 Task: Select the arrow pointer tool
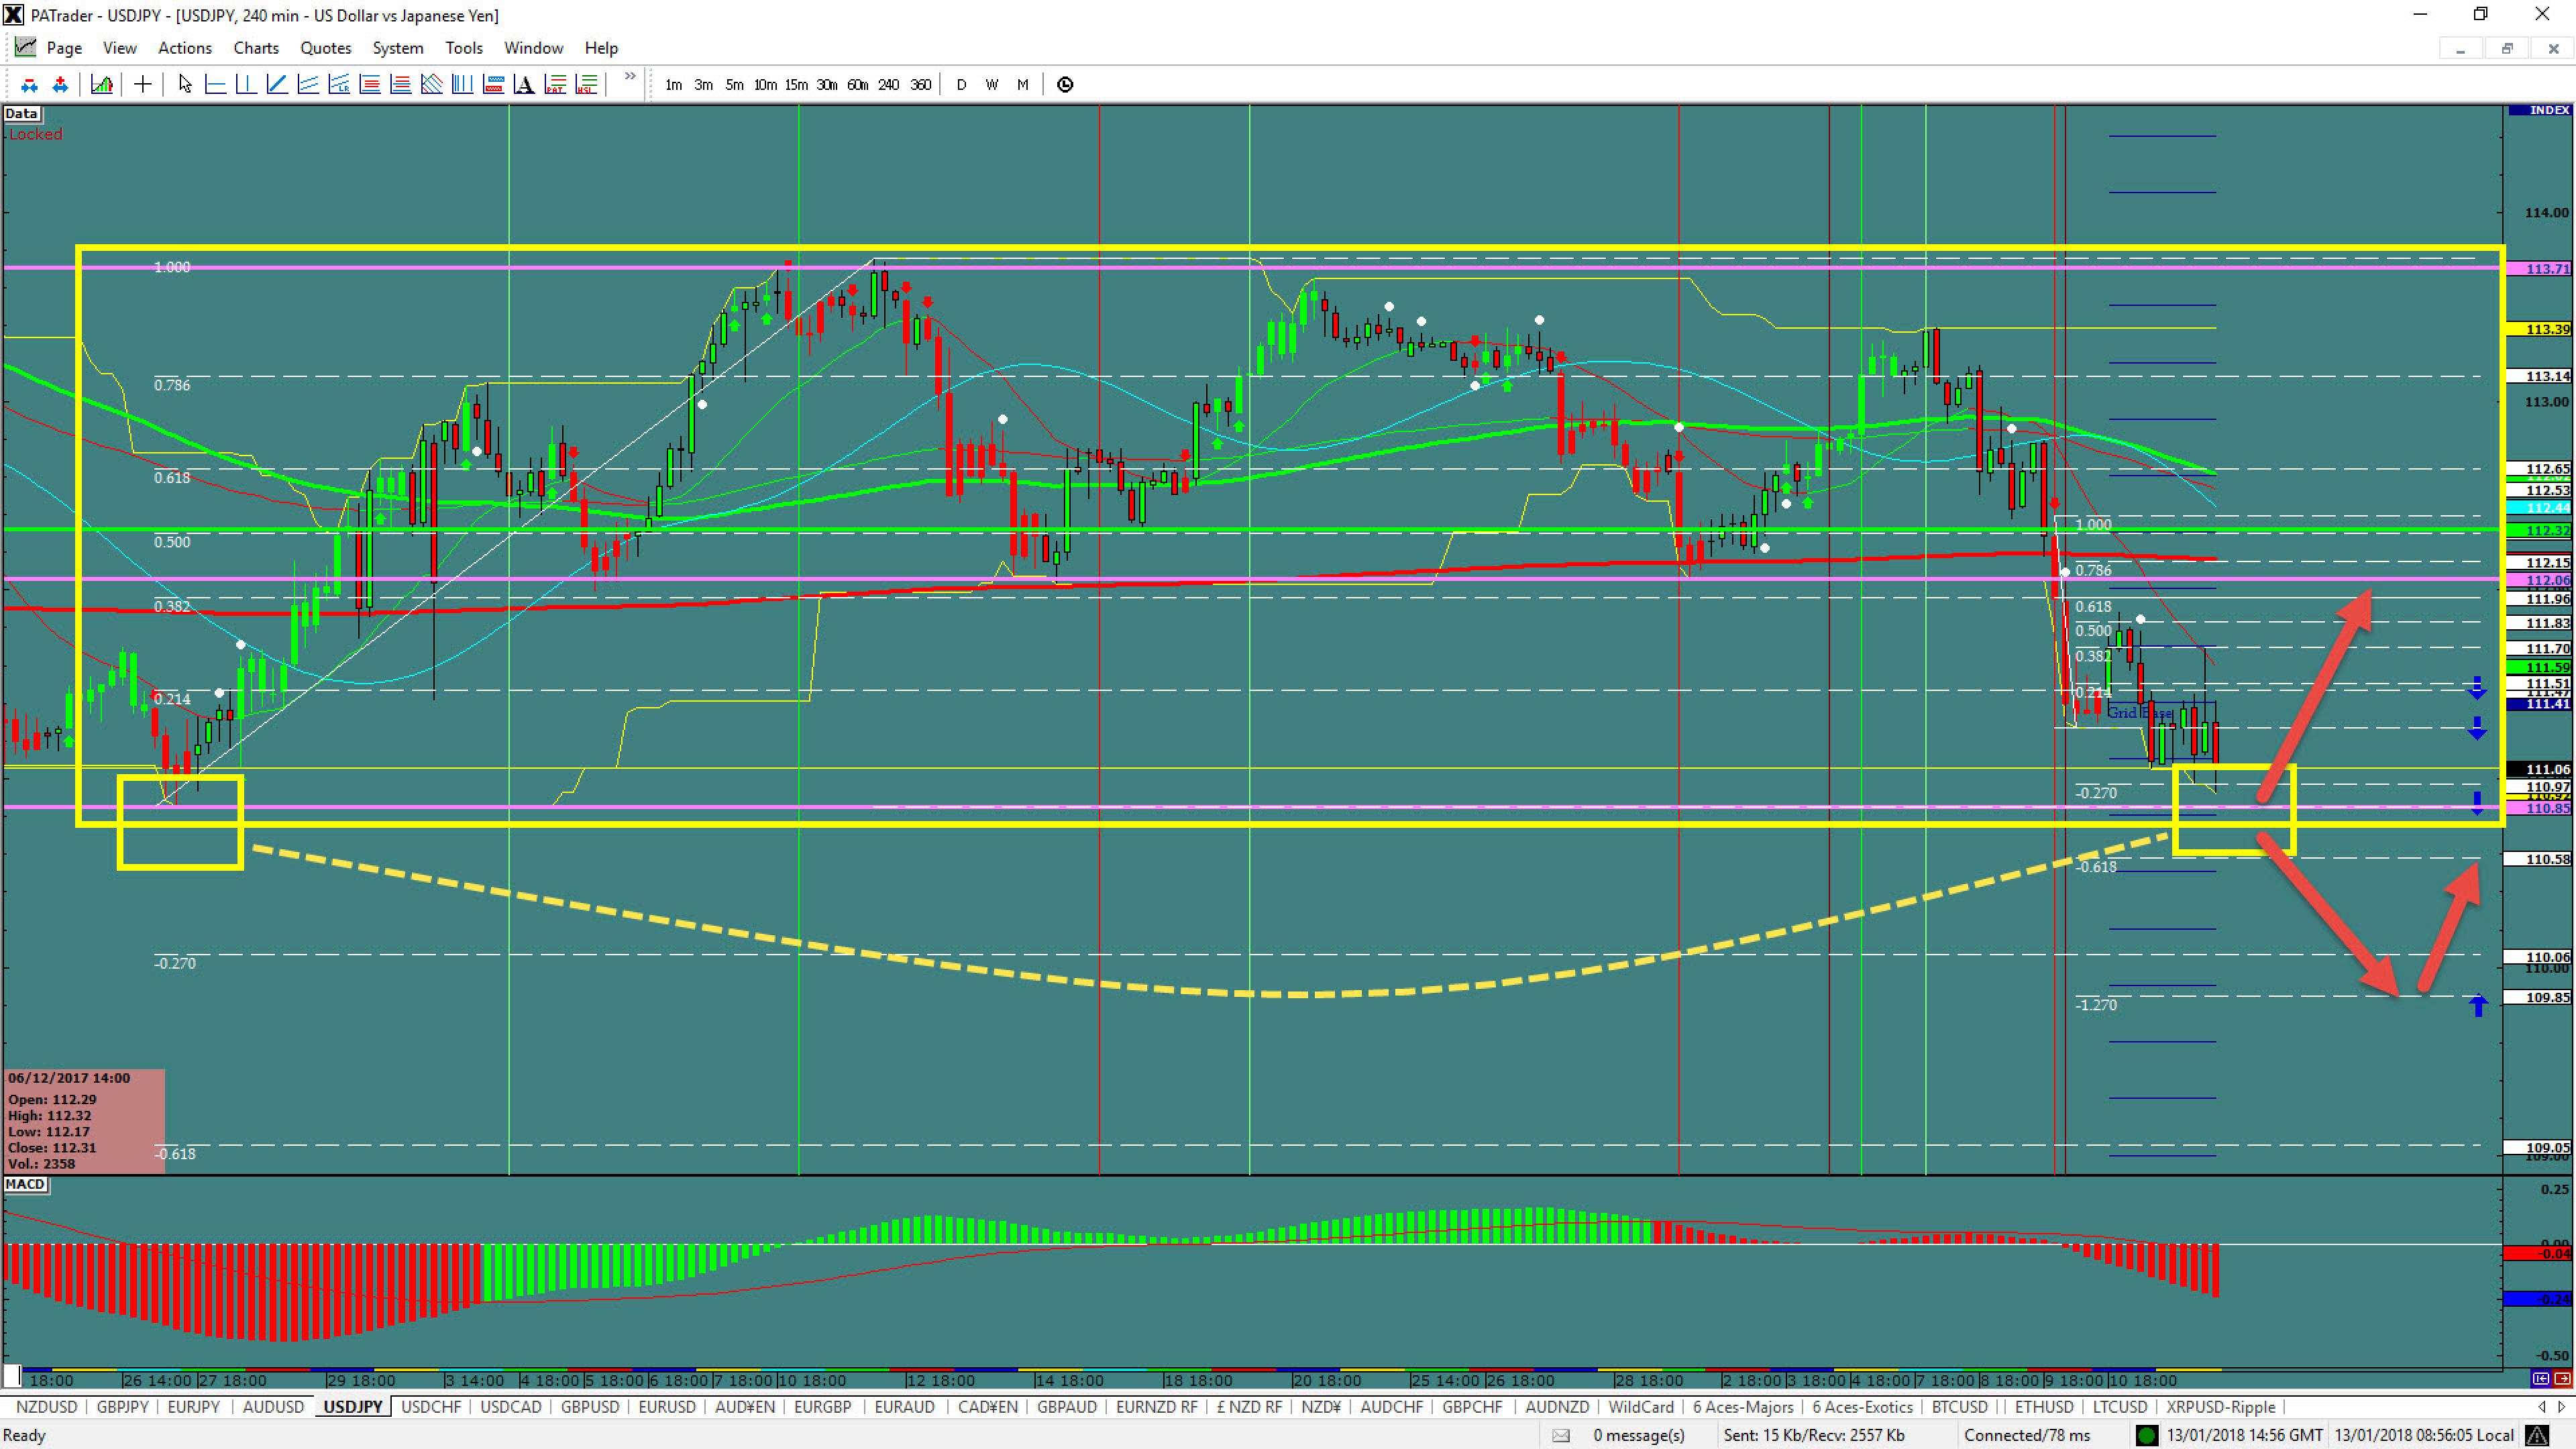(x=184, y=85)
